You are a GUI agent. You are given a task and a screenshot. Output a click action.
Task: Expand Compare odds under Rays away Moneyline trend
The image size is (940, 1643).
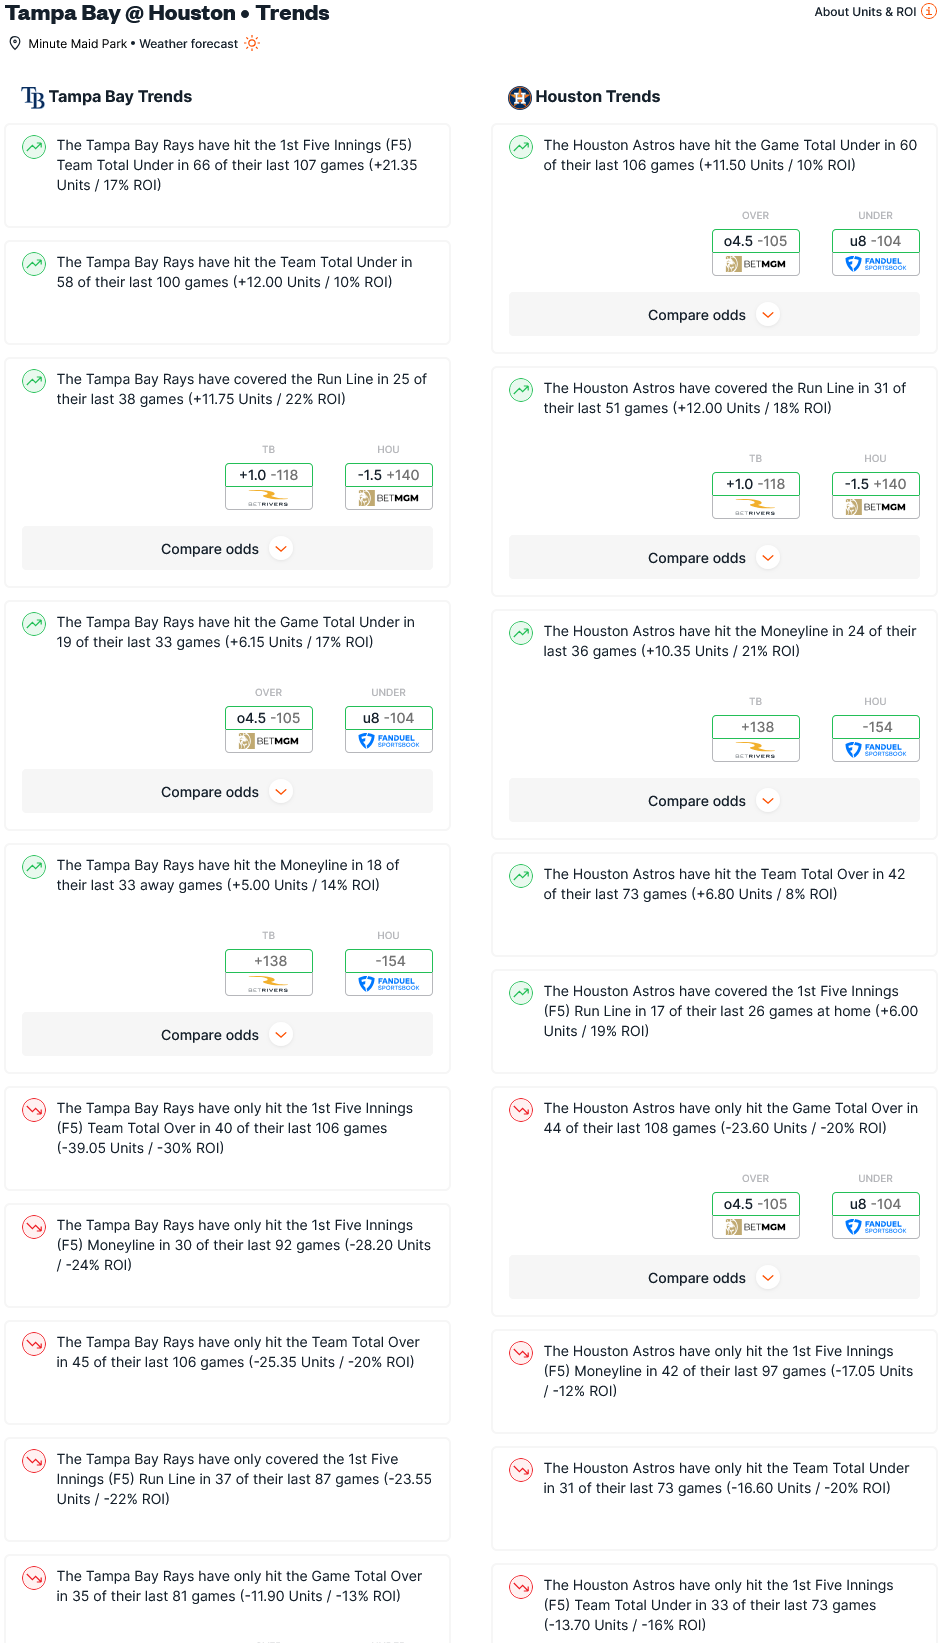point(227,1035)
